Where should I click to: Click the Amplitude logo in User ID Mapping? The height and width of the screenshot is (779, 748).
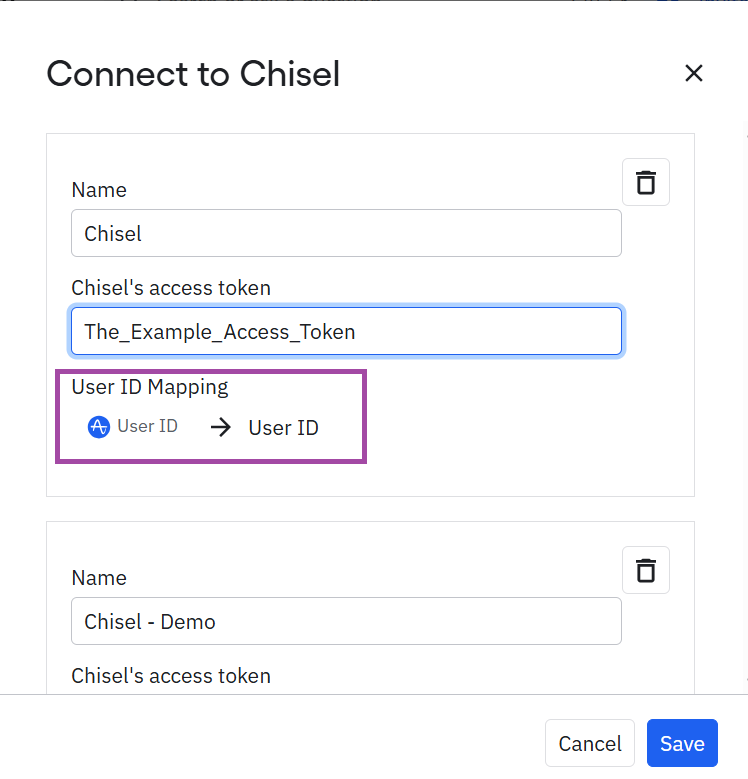click(x=98, y=427)
